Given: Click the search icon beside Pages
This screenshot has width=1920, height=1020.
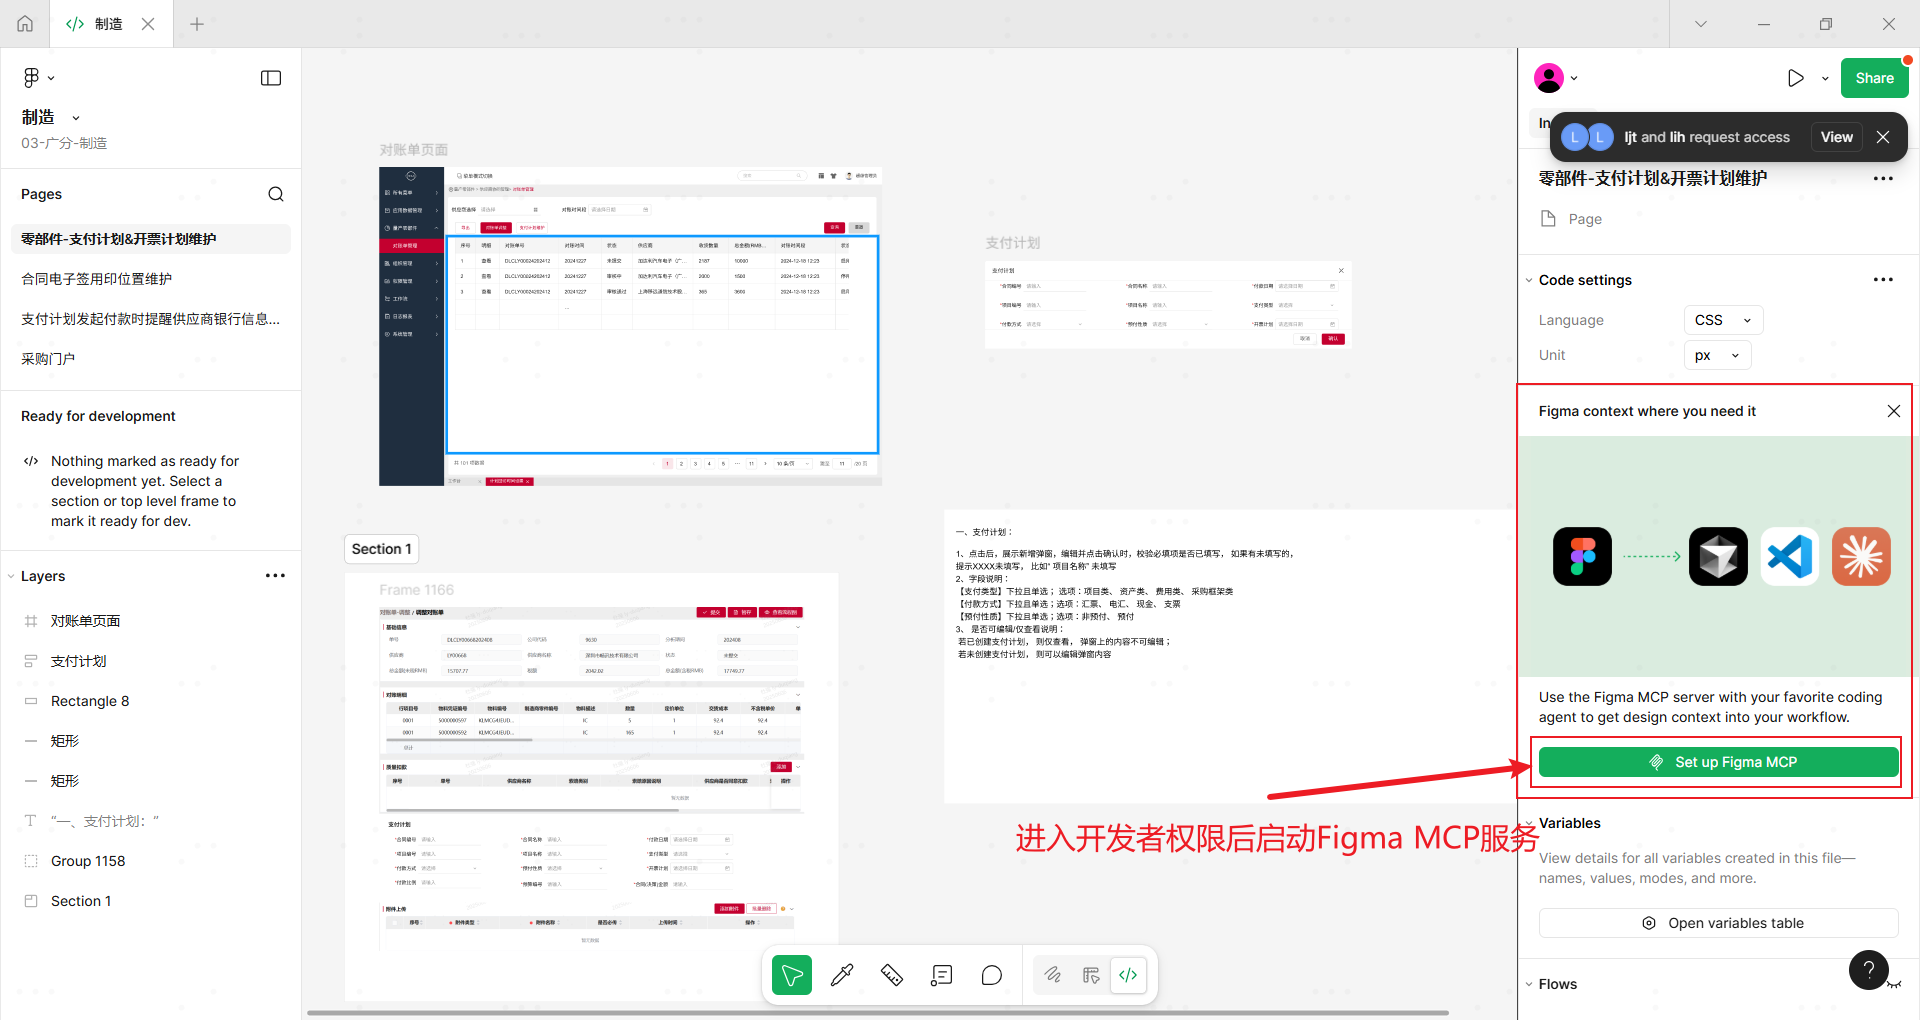Looking at the screenshot, I should pyautogui.click(x=276, y=194).
